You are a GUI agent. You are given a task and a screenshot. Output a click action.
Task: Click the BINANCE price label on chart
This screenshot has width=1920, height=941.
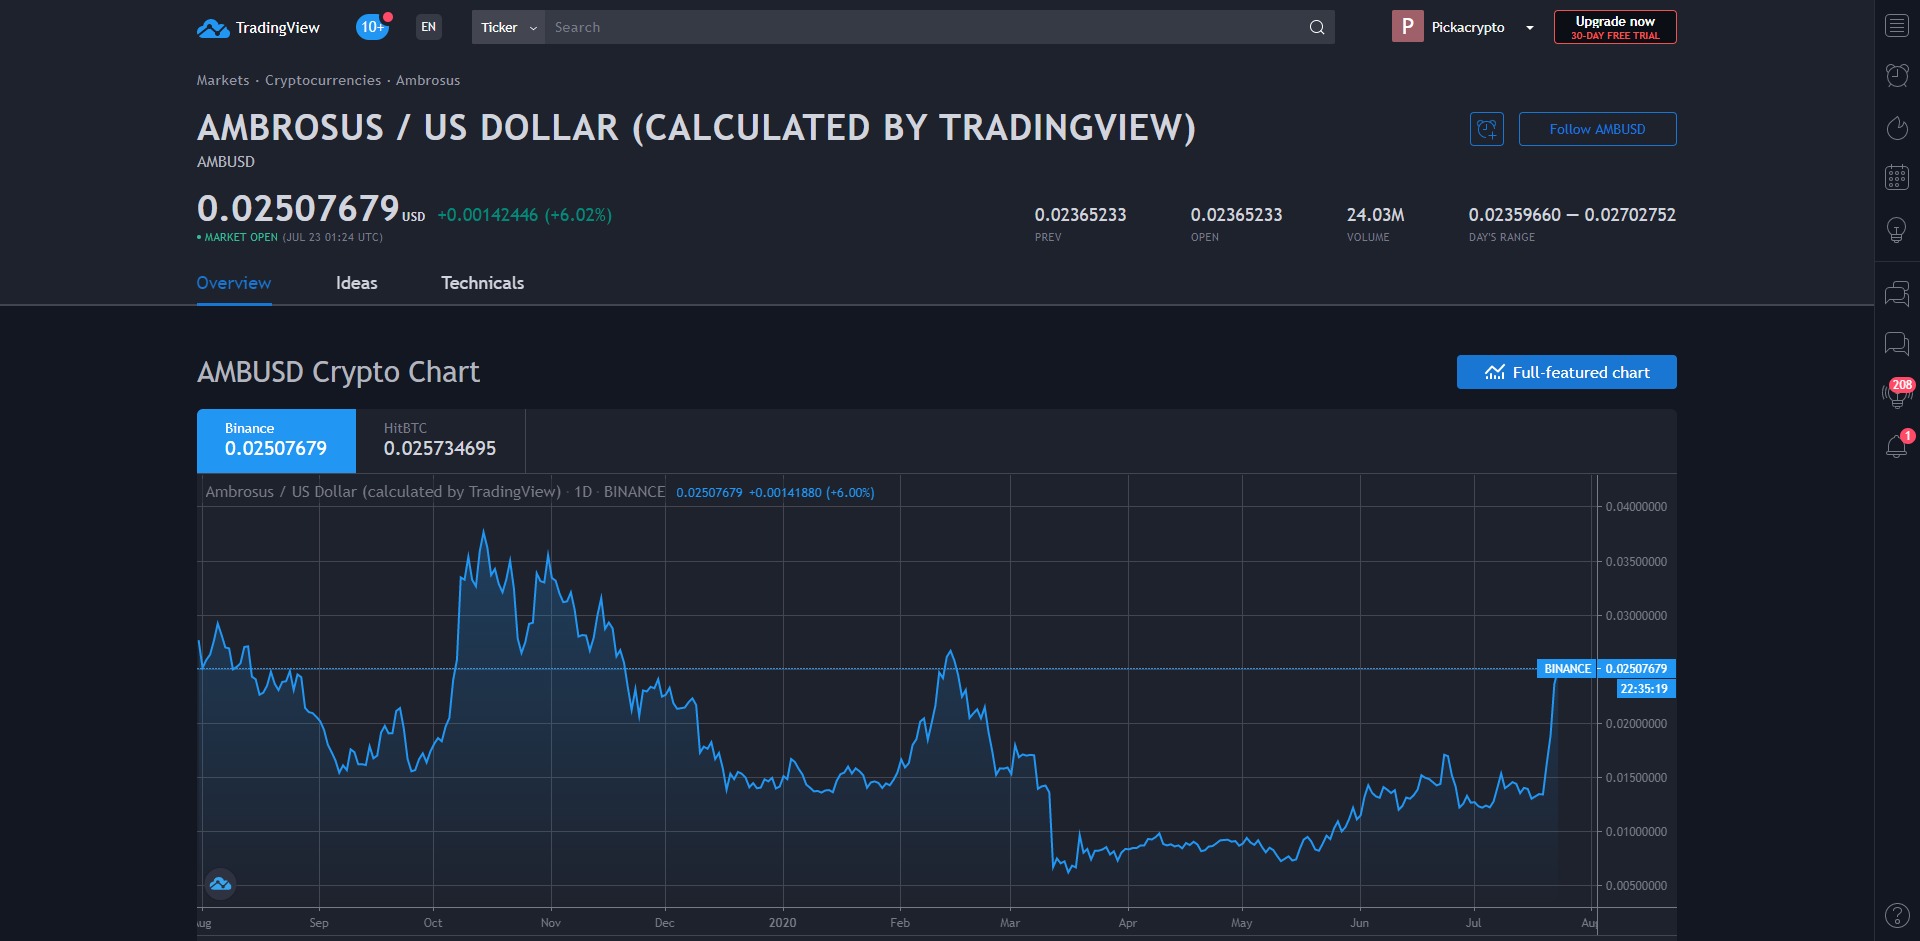pos(1567,668)
